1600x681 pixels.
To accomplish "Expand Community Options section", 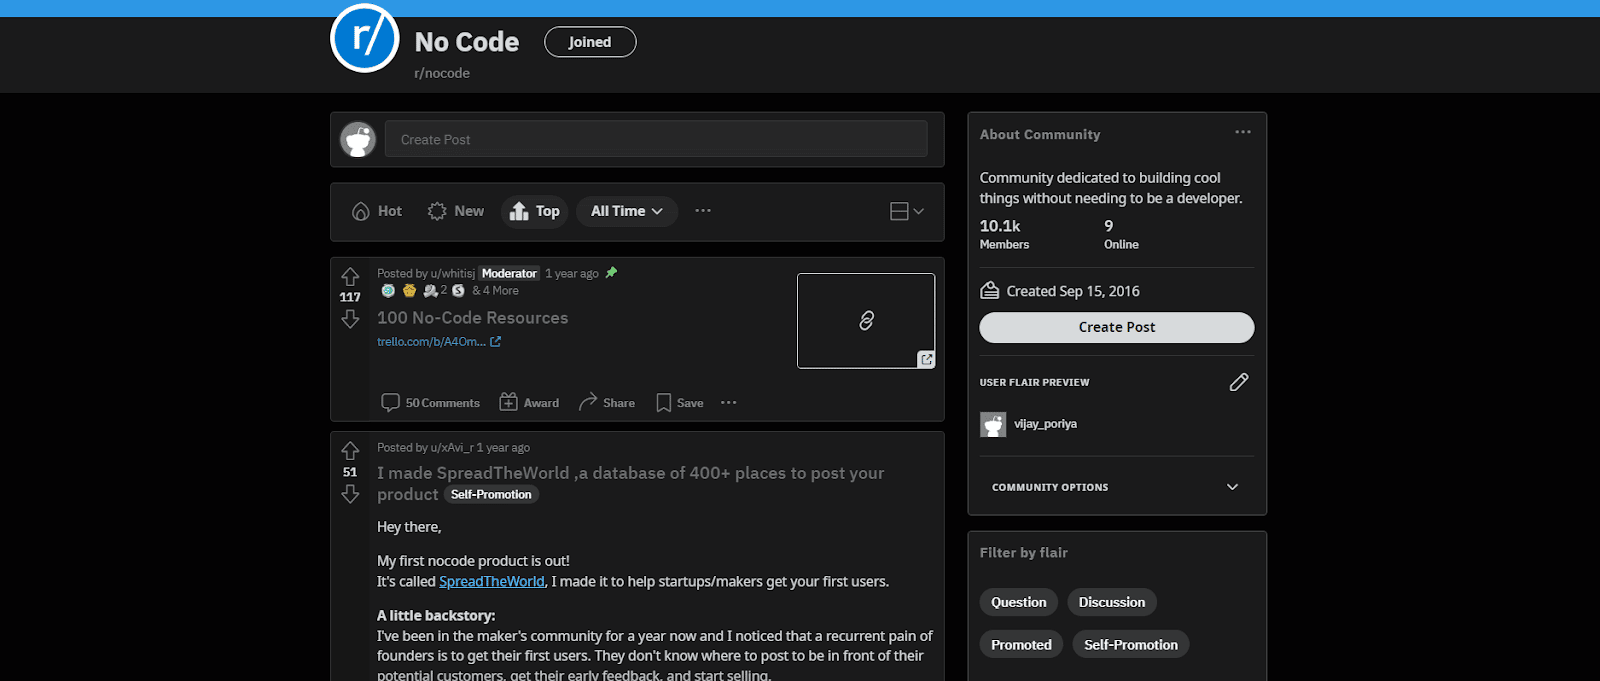I will [1117, 487].
